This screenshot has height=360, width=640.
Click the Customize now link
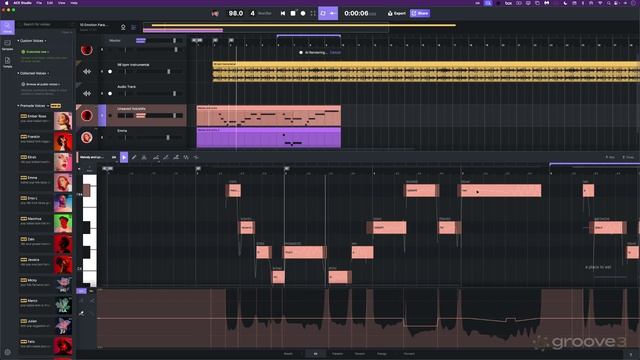[x=36, y=52]
